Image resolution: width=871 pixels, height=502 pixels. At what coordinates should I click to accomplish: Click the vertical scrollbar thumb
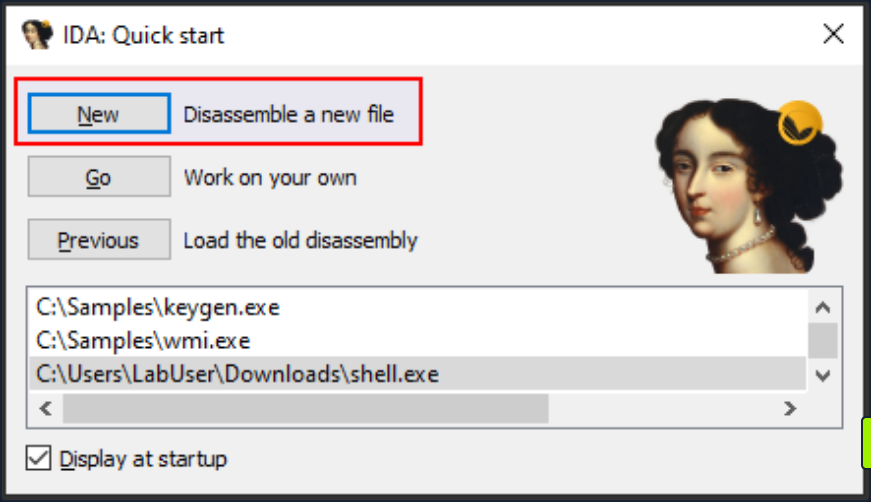pos(822,340)
